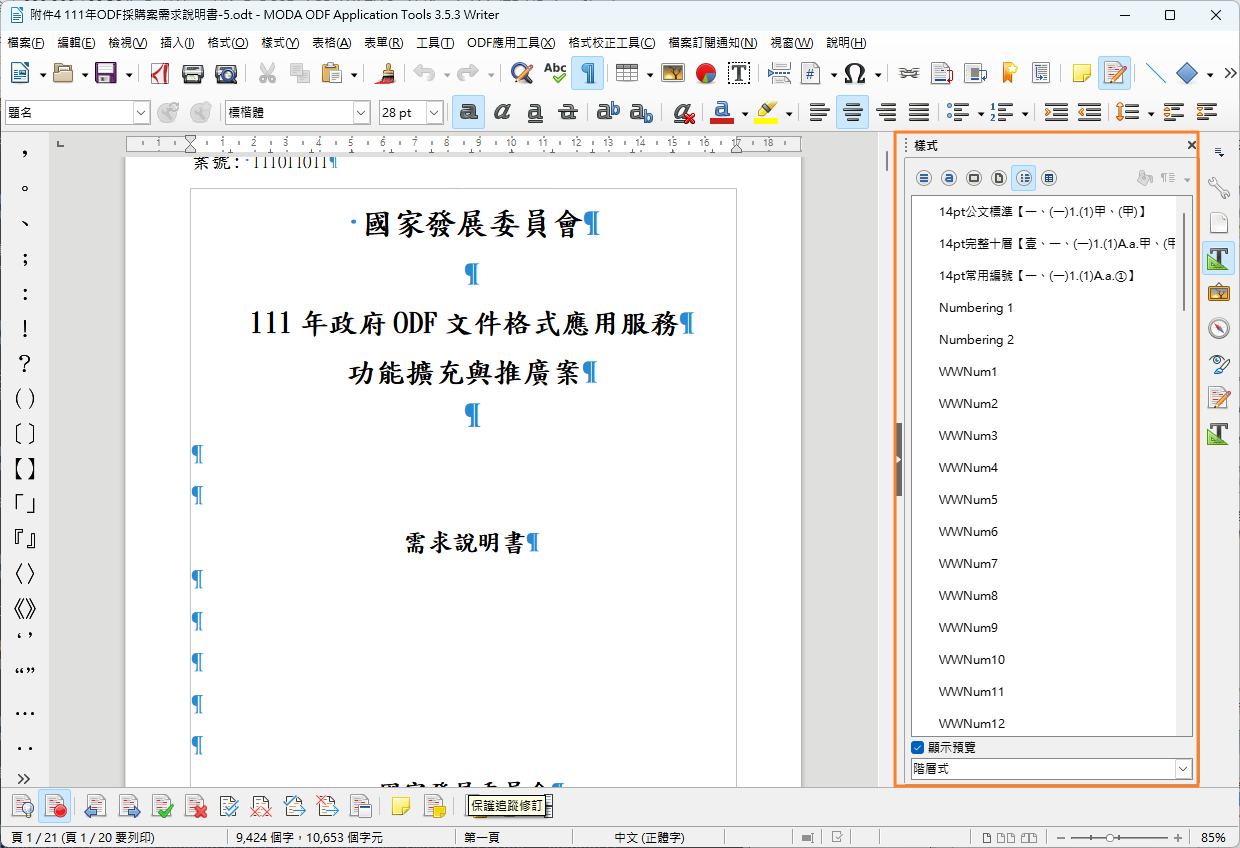1240x848 pixels.
Task: Click the Print icon in toolbar
Action: coord(193,73)
